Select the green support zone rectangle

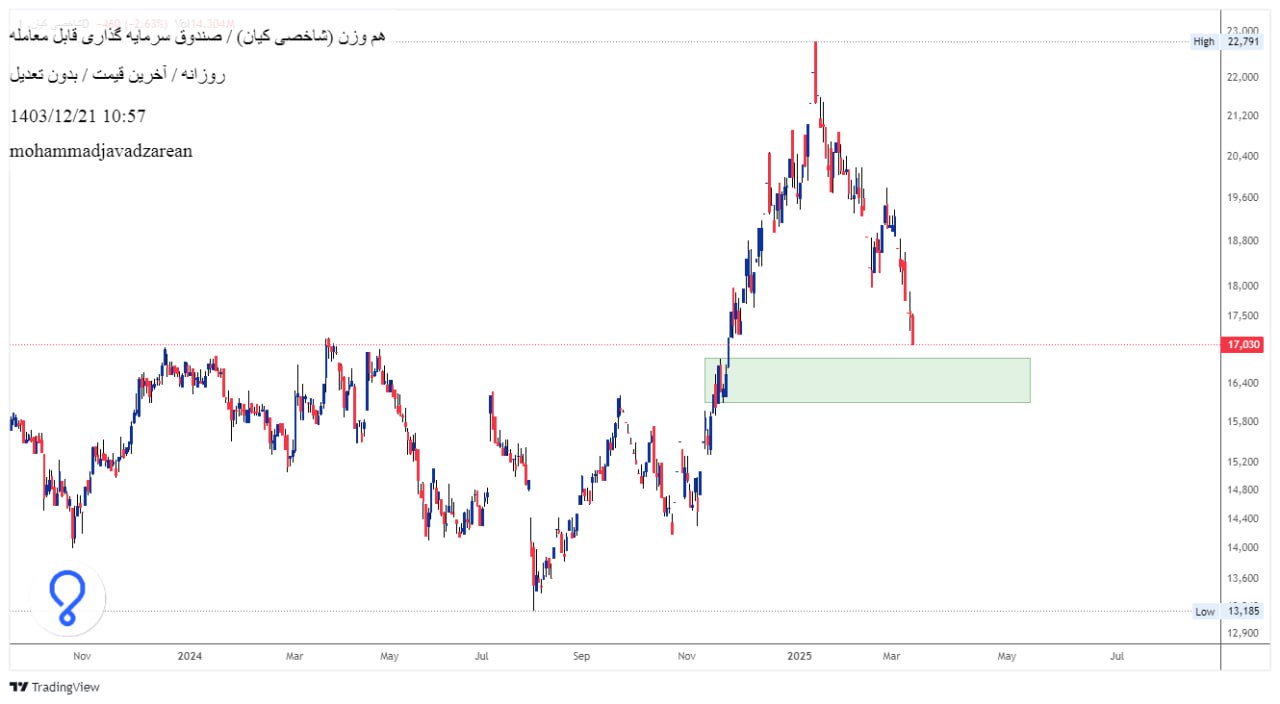(x=867, y=380)
